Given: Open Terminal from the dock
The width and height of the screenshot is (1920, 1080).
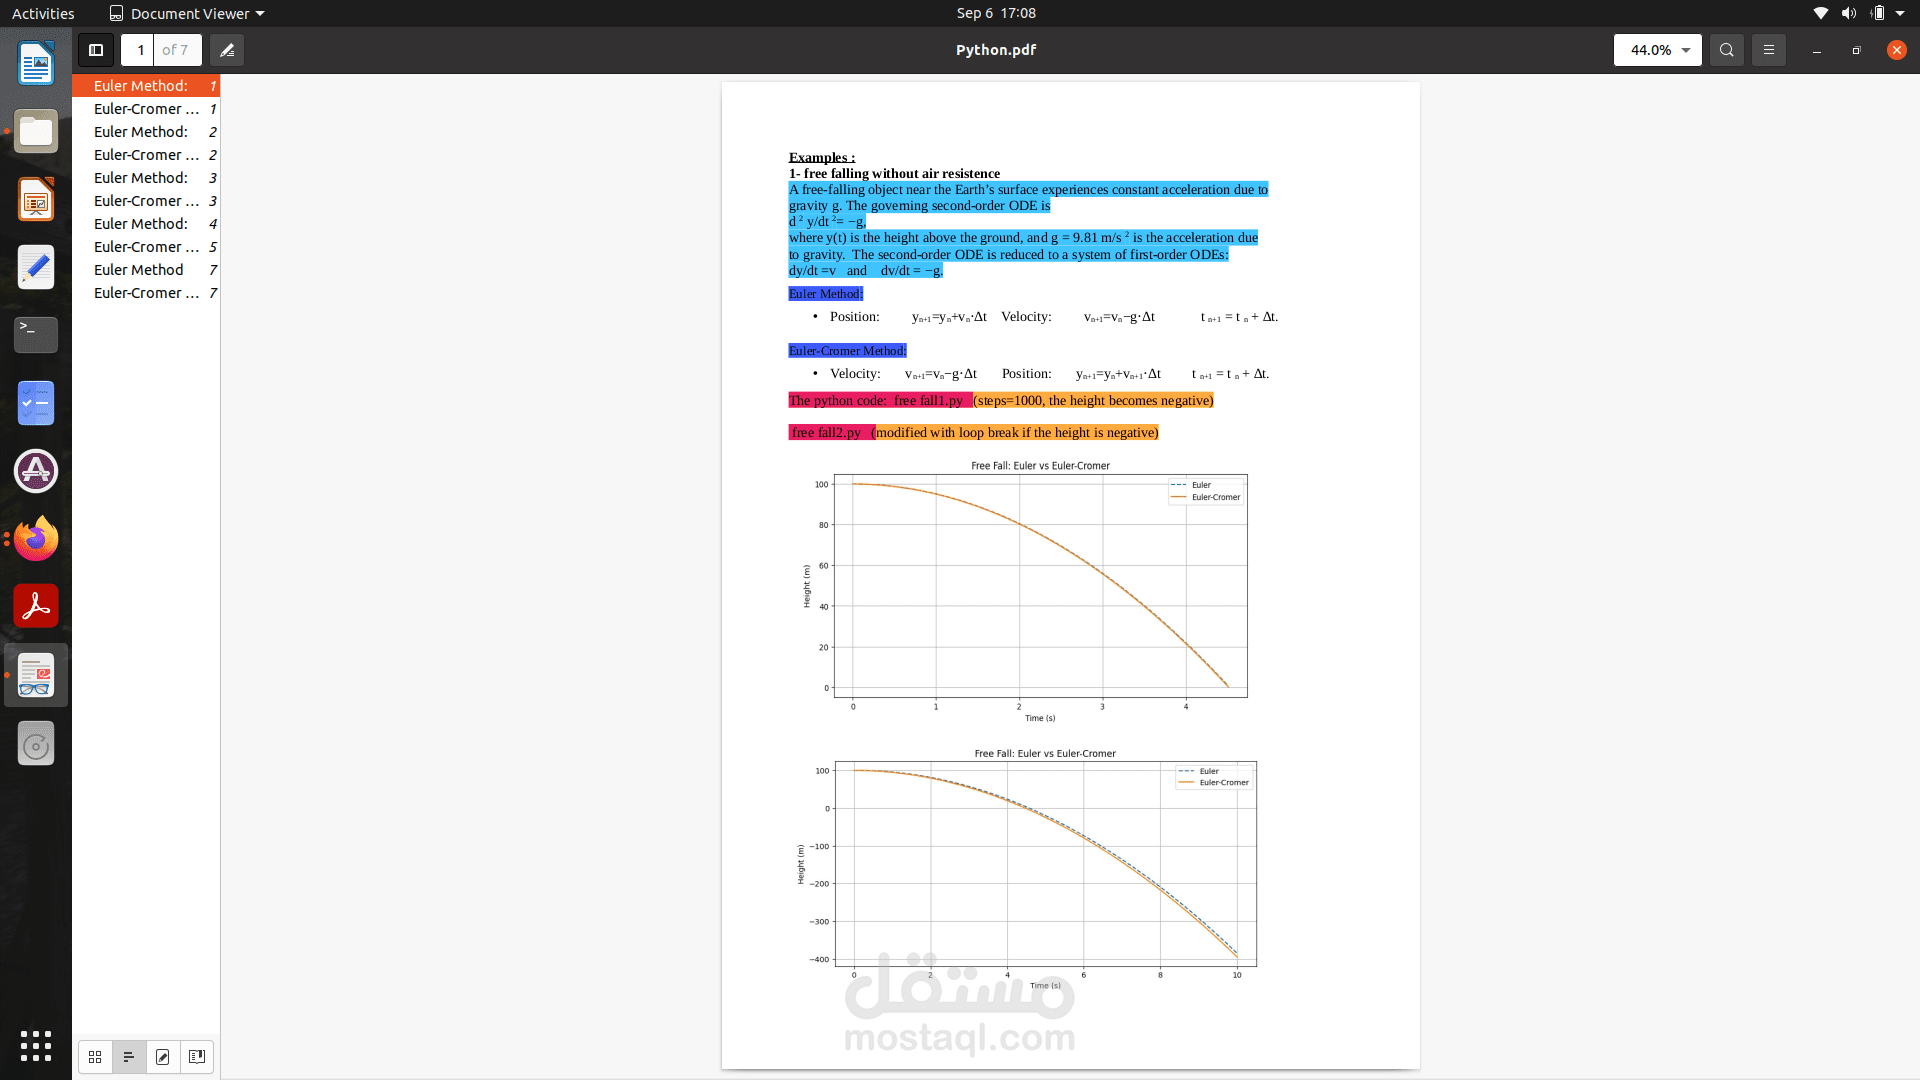Looking at the screenshot, I should pyautogui.click(x=36, y=335).
